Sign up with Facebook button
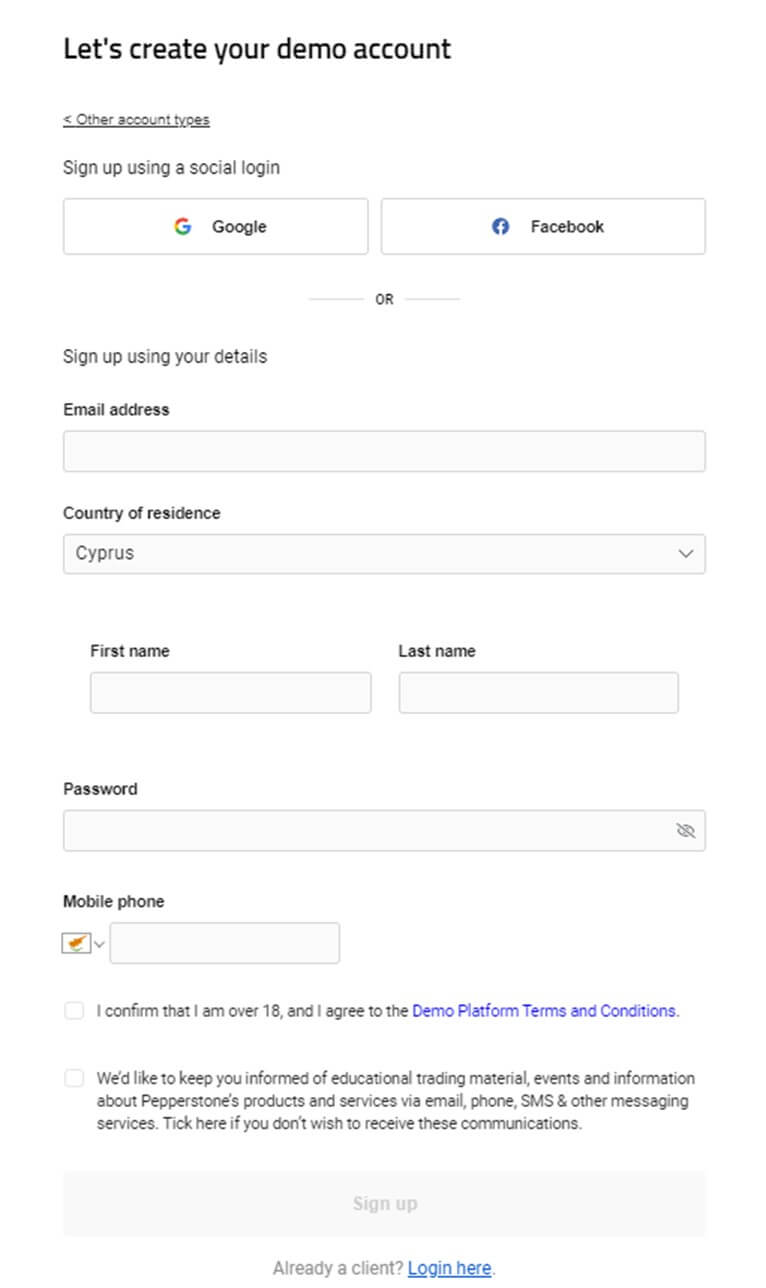 [x=543, y=227]
